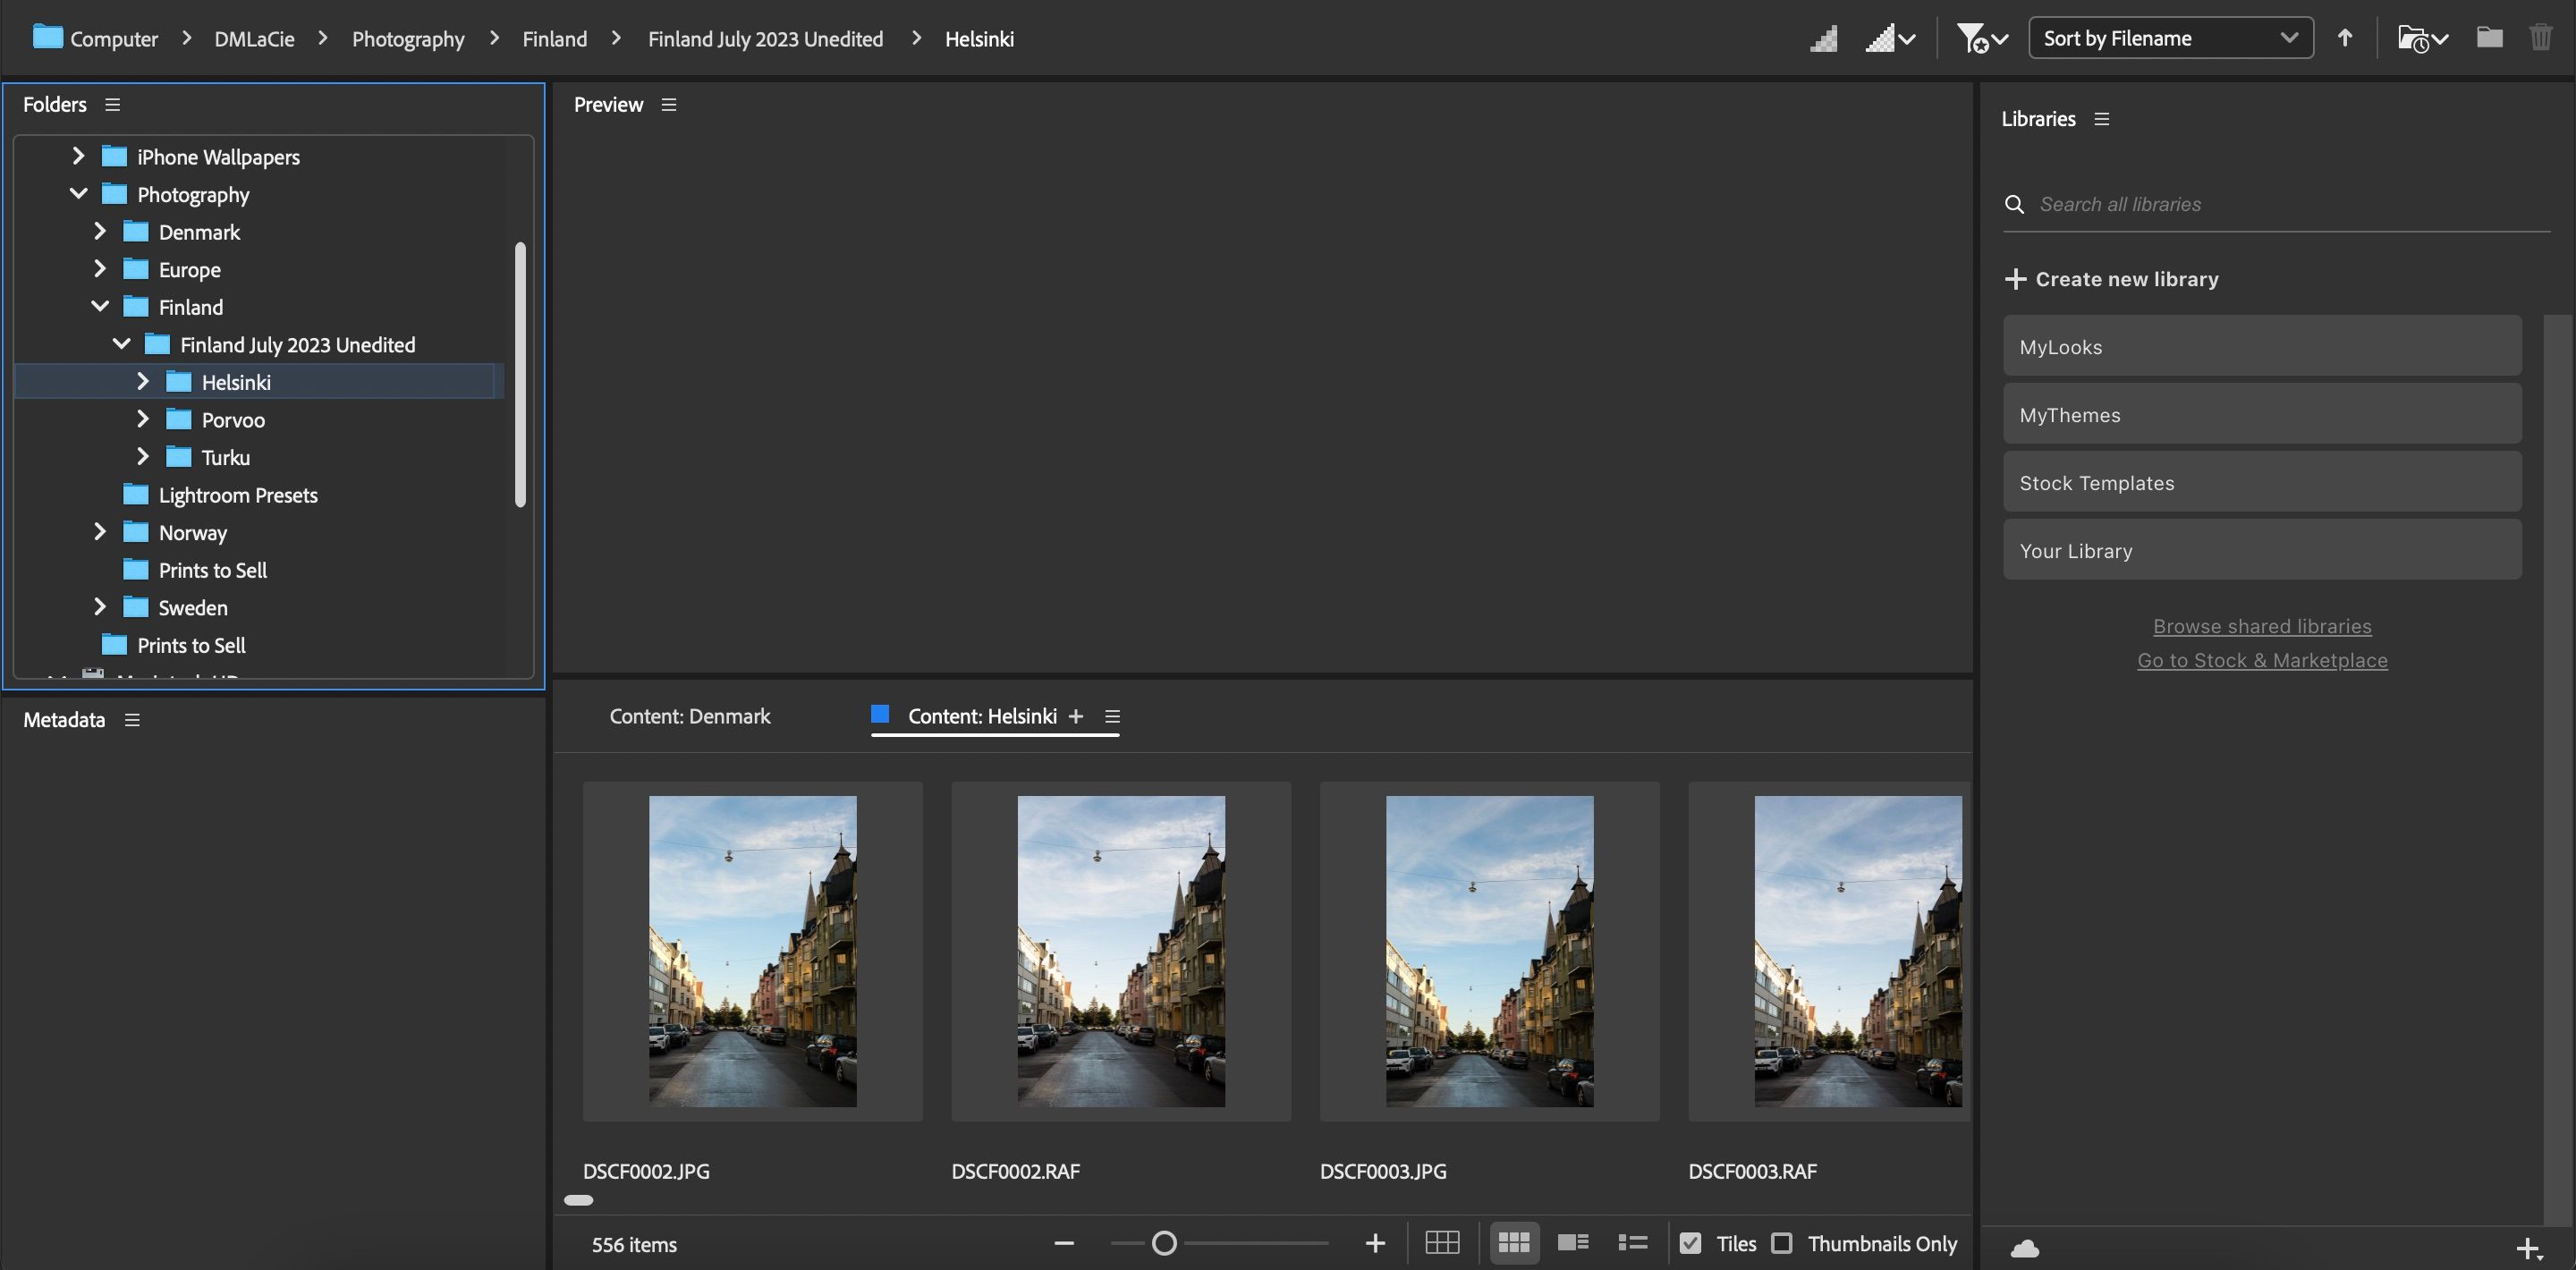Expand the Norway folder
This screenshot has height=1270, width=2576.
[x=99, y=531]
